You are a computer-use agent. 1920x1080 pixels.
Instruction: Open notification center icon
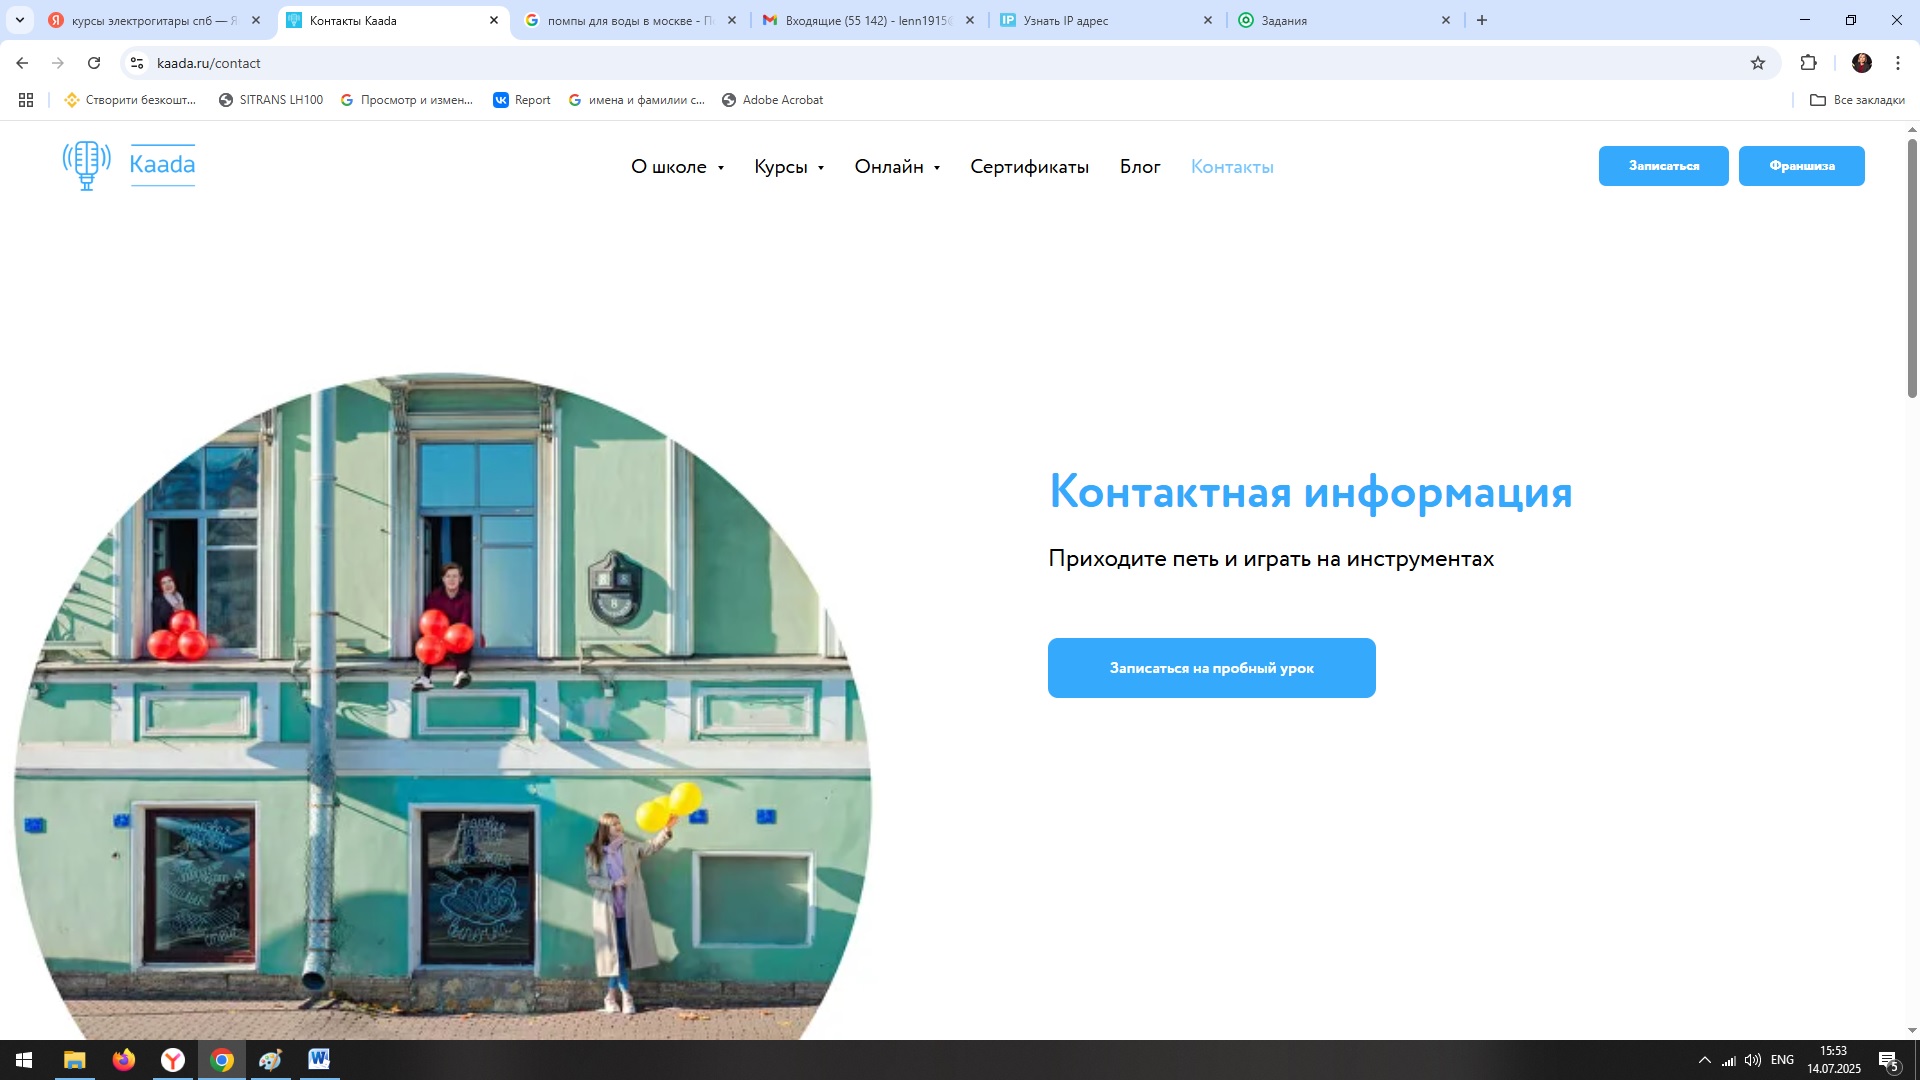tap(1888, 1060)
